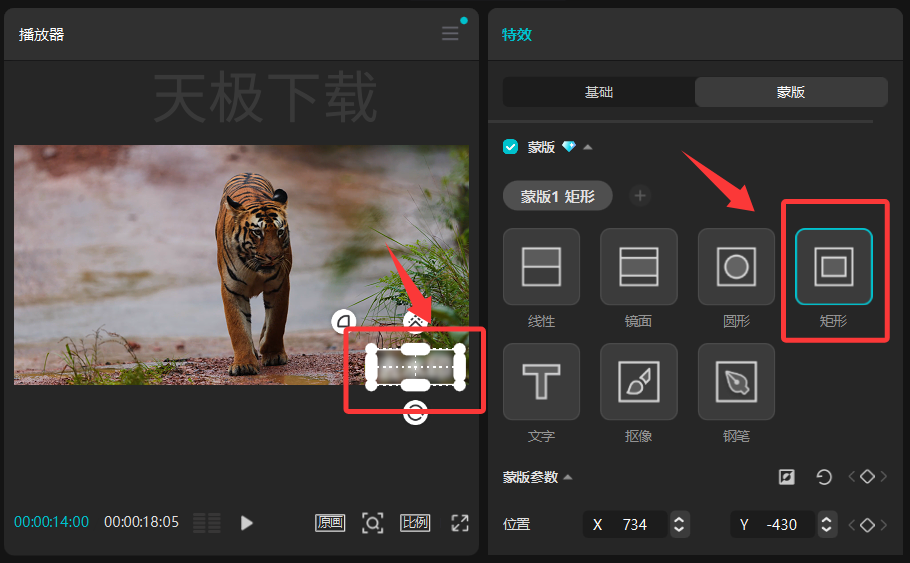The image size is (910, 563).
Task: Click the X position value field
Action: (626, 525)
